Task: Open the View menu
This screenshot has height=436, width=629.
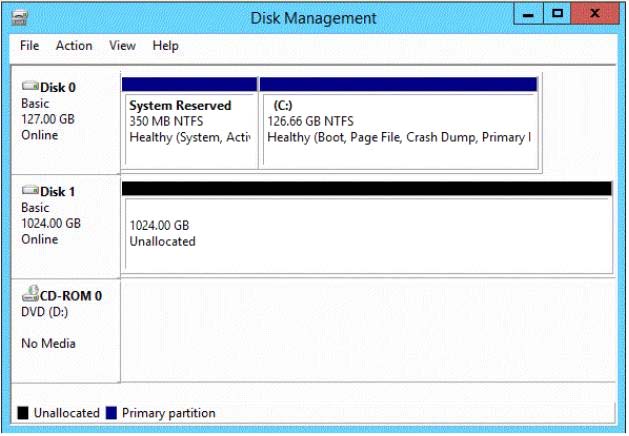Action: click(x=122, y=46)
